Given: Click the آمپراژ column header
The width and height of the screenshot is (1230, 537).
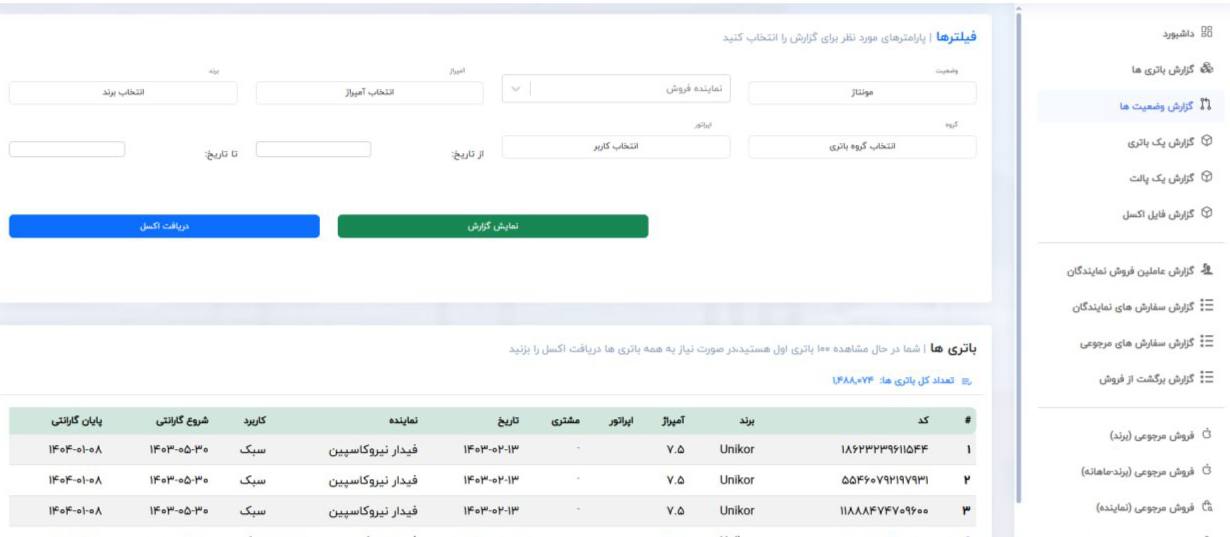Looking at the screenshot, I should [x=675, y=420].
